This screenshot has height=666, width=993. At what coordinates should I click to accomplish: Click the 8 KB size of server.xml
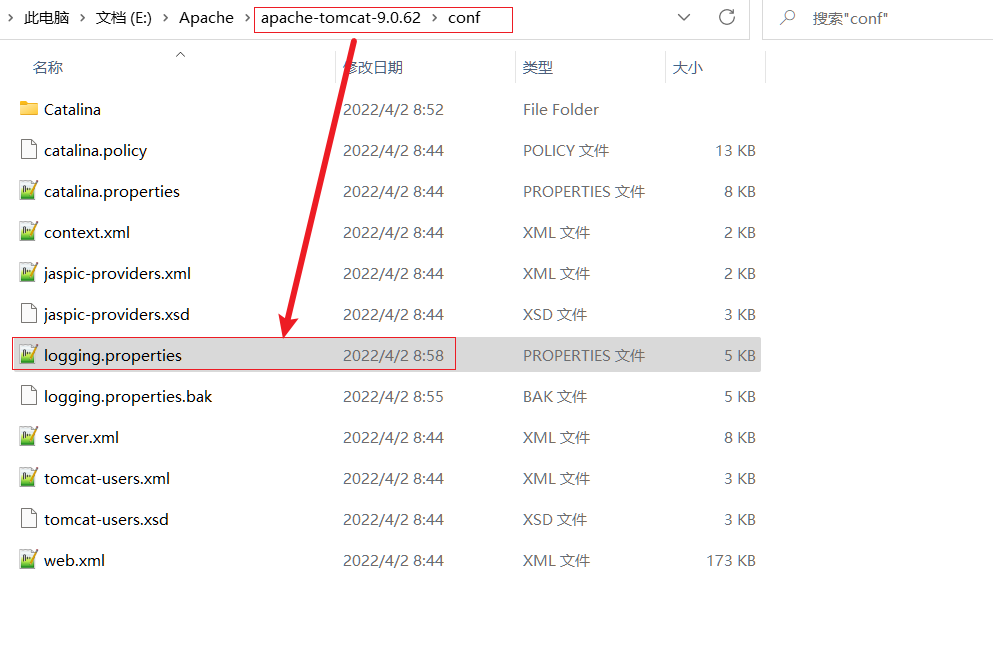click(x=740, y=437)
